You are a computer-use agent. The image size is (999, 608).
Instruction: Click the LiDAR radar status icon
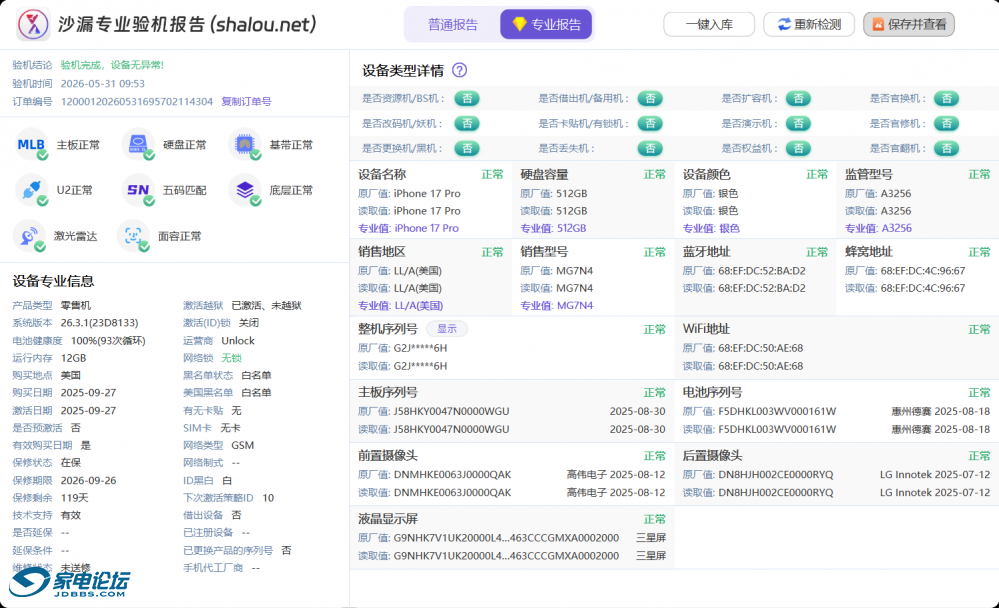pos(29,236)
